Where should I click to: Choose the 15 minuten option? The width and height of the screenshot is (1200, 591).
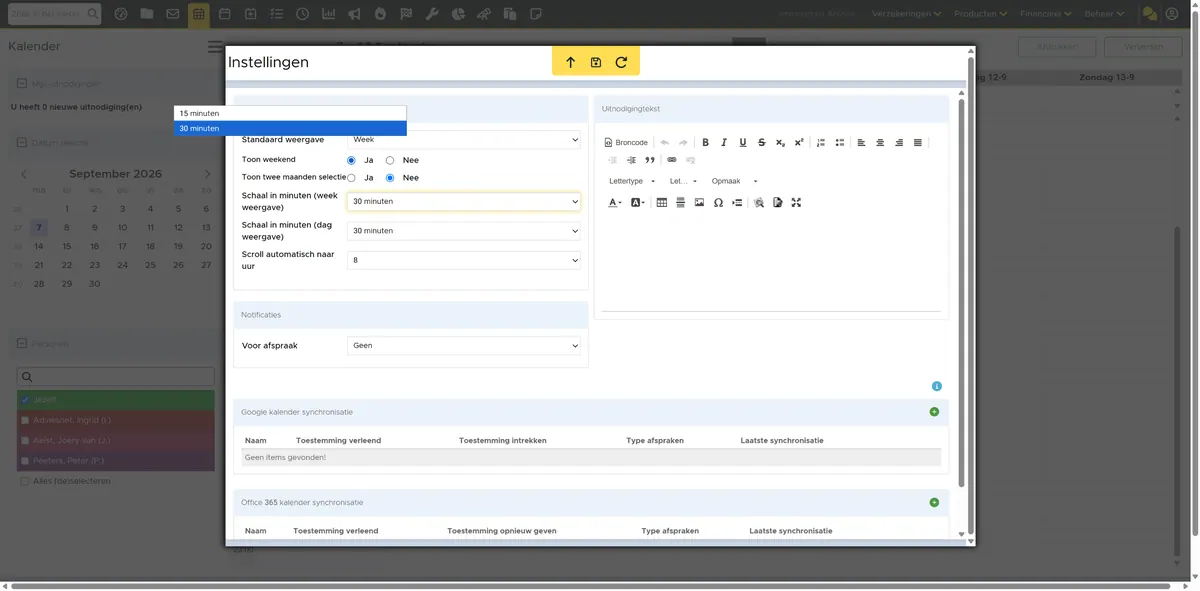tap(290, 113)
